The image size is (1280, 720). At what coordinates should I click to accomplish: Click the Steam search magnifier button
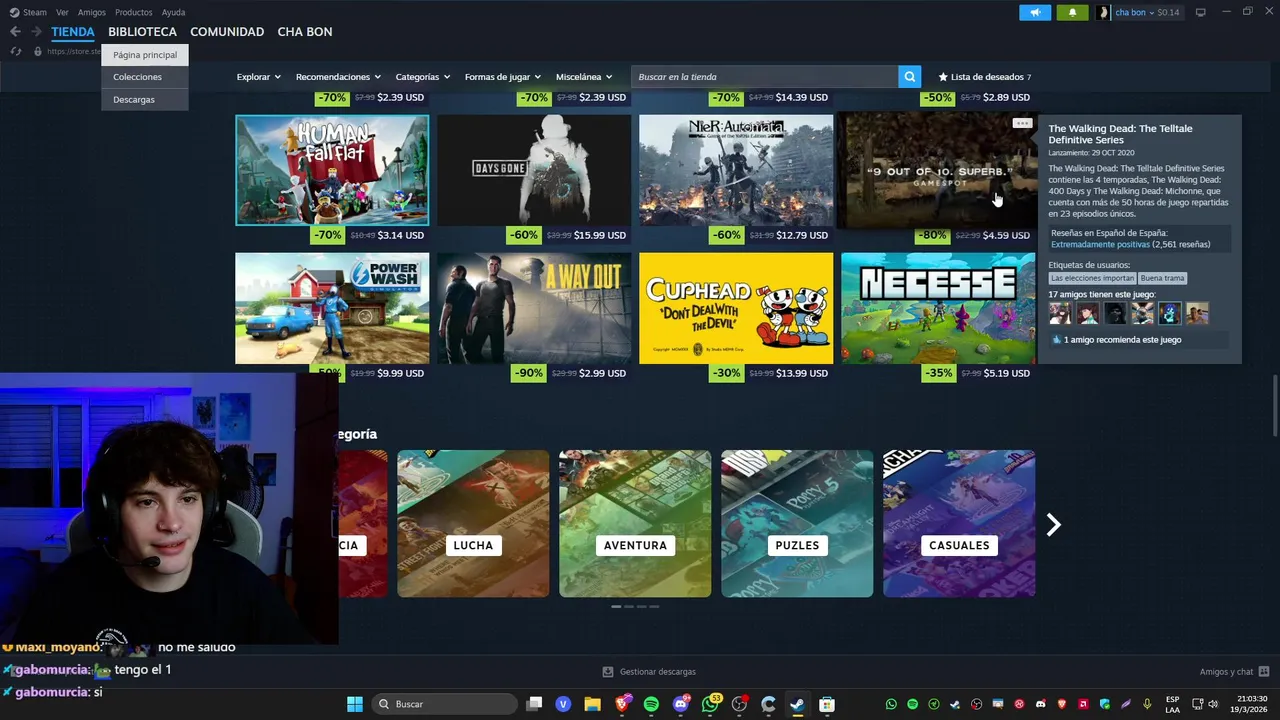click(x=909, y=76)
